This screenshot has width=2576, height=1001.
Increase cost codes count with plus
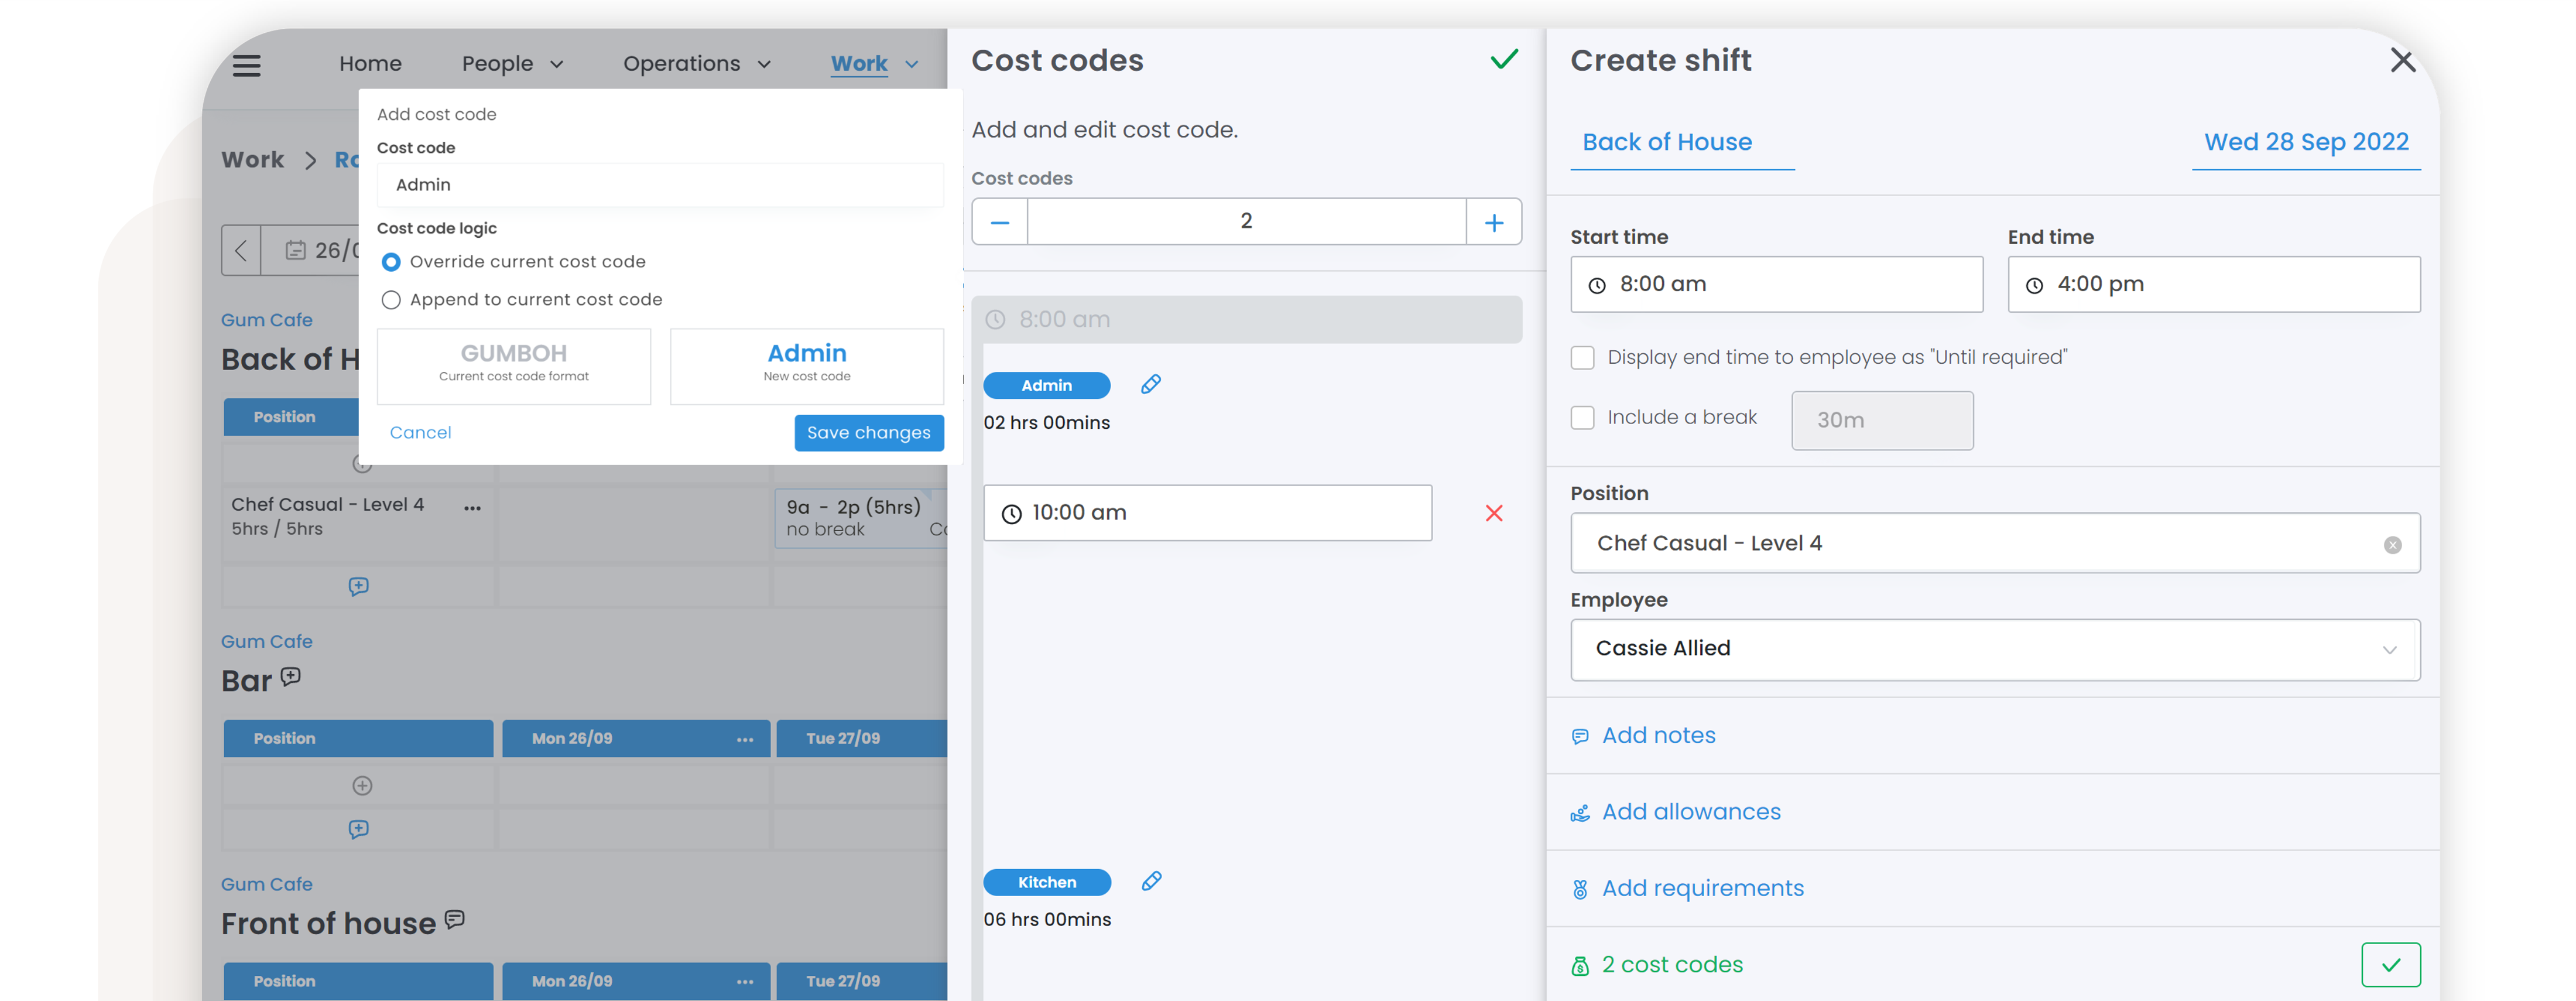(x=1493, y=222)
